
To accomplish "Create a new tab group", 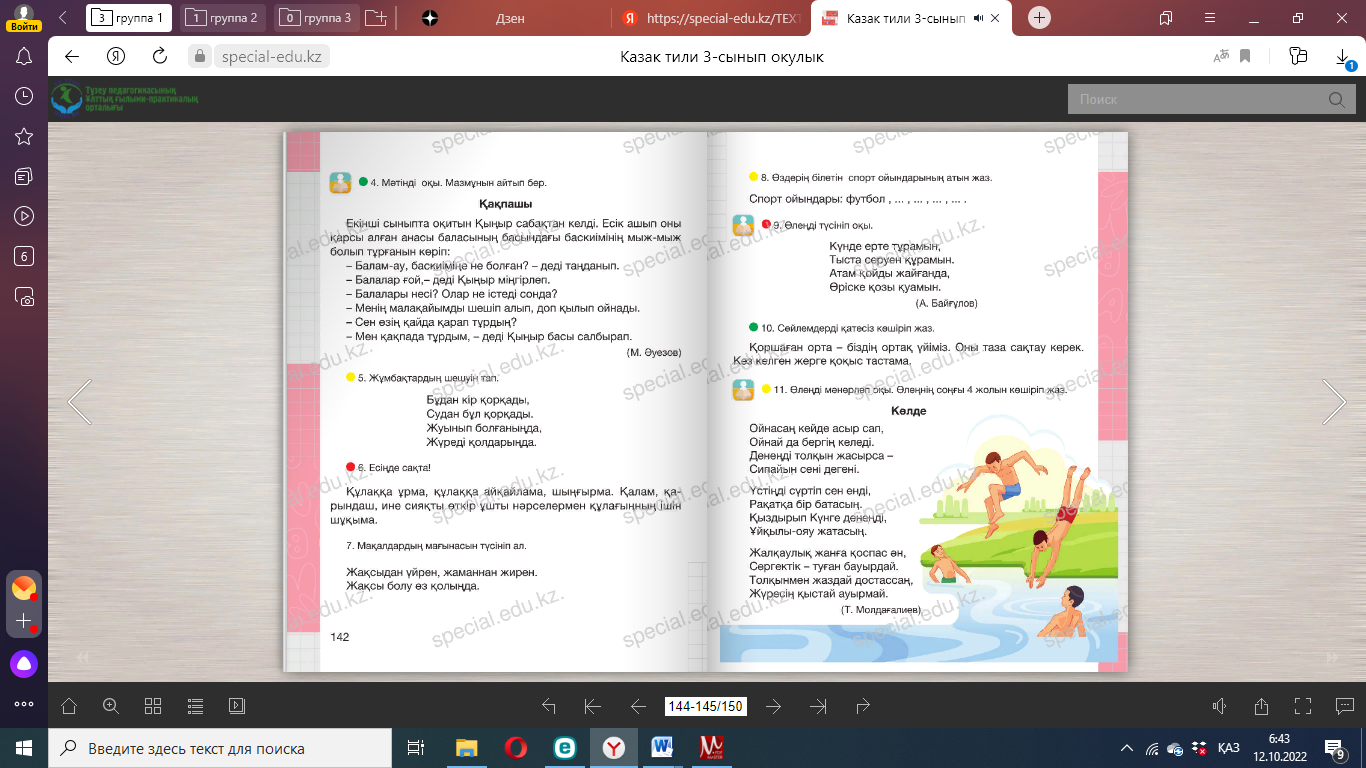I will (x=376, y=18).
